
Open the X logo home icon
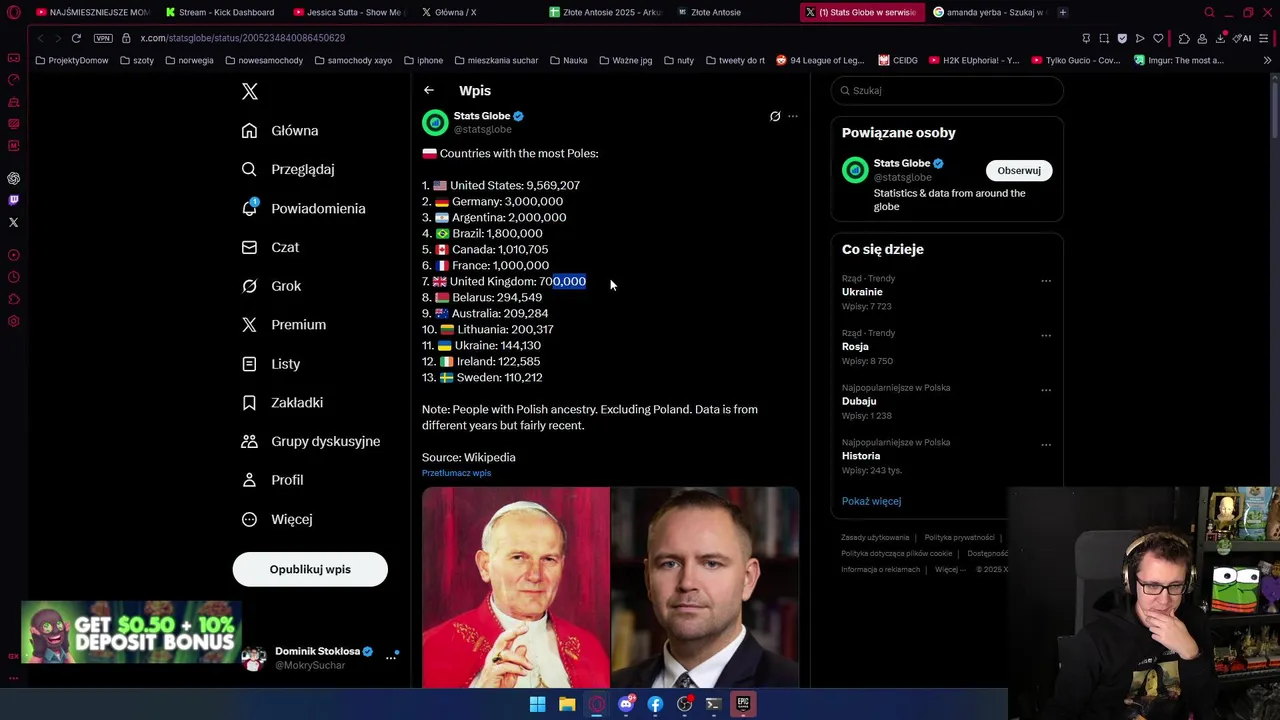pyautogui.click(x=250, y=91)
